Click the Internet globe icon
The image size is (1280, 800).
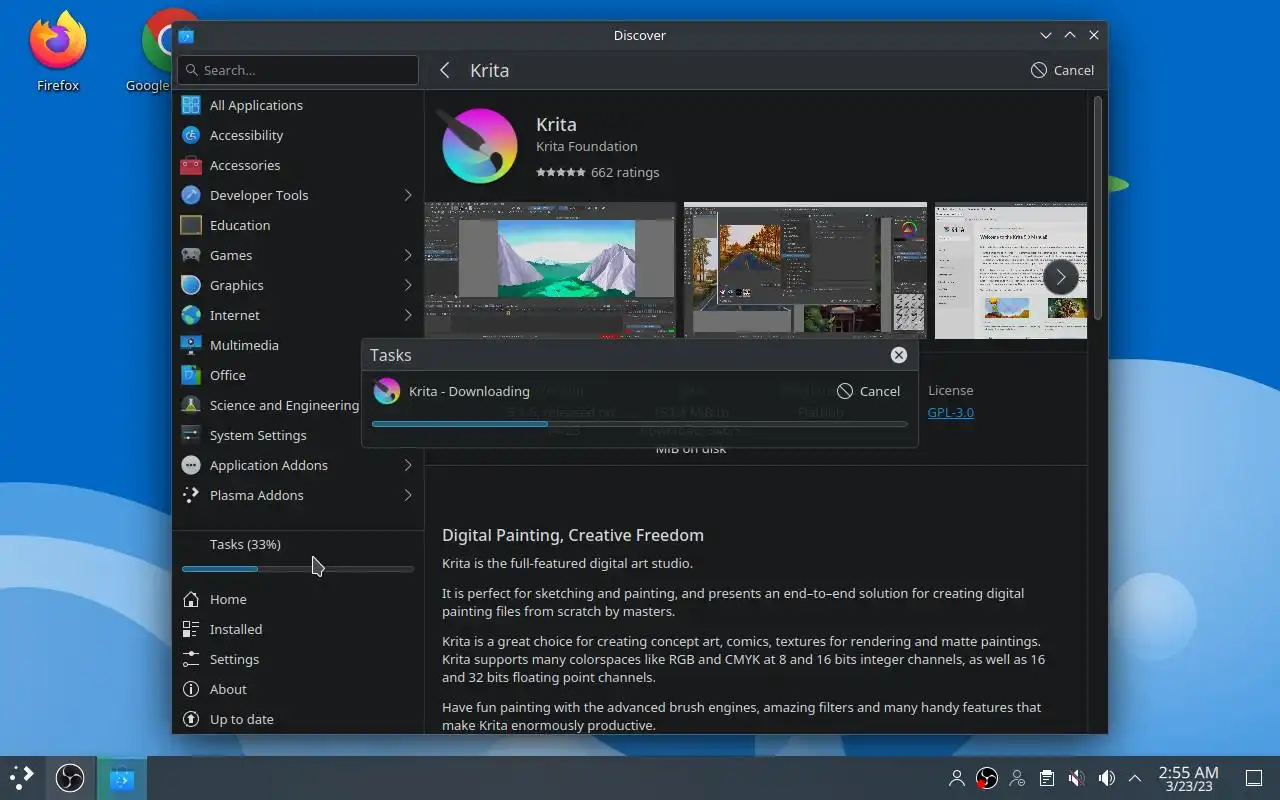pos(191,315)
